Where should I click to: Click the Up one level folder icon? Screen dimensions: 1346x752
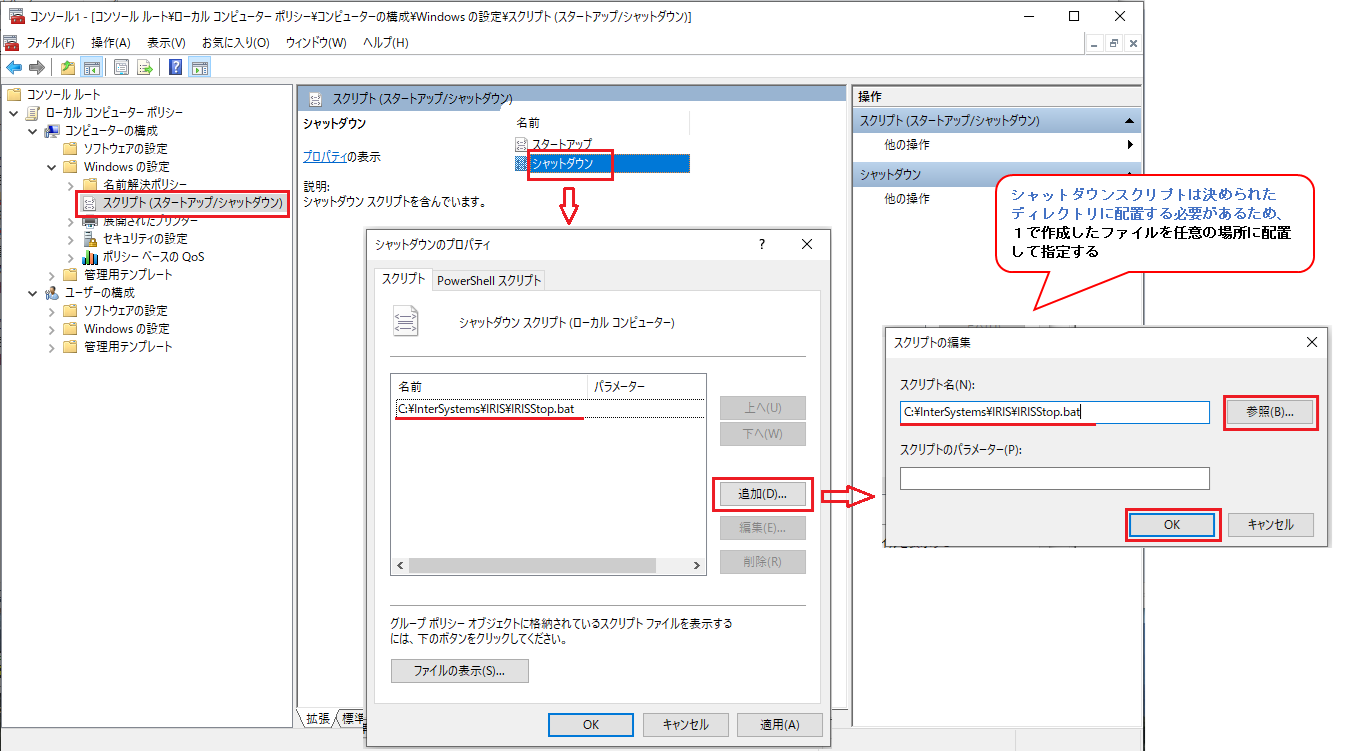(x=68, y=68)
